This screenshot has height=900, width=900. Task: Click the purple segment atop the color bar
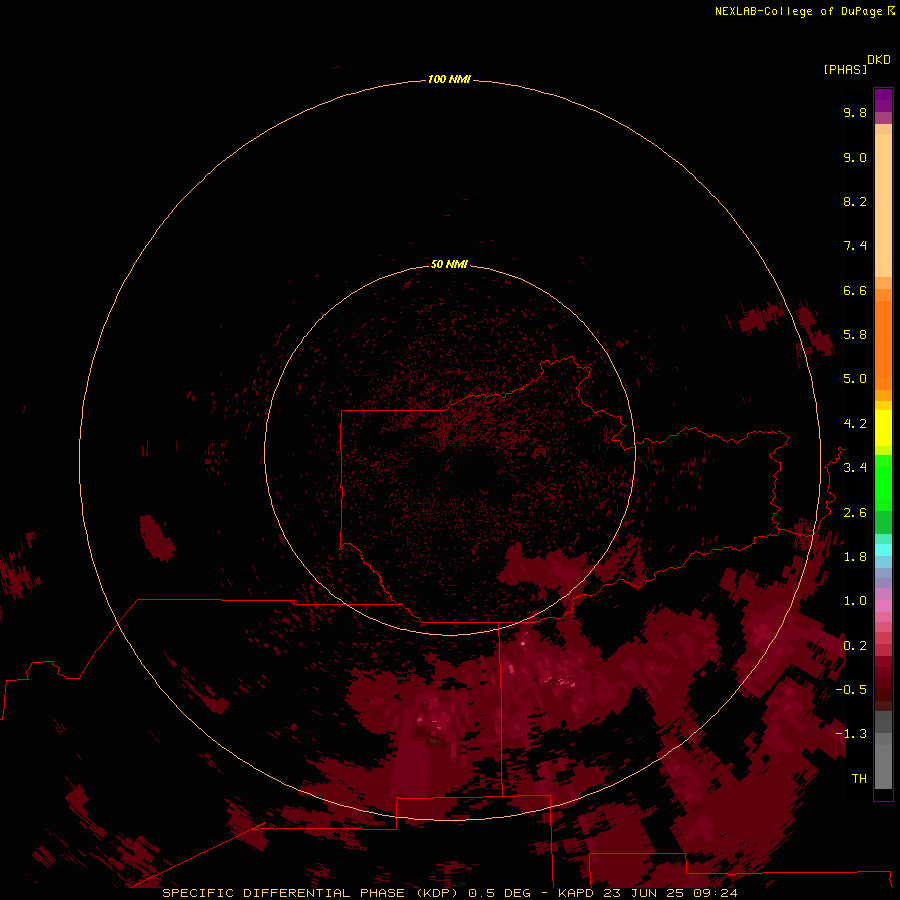click(883, 100)
